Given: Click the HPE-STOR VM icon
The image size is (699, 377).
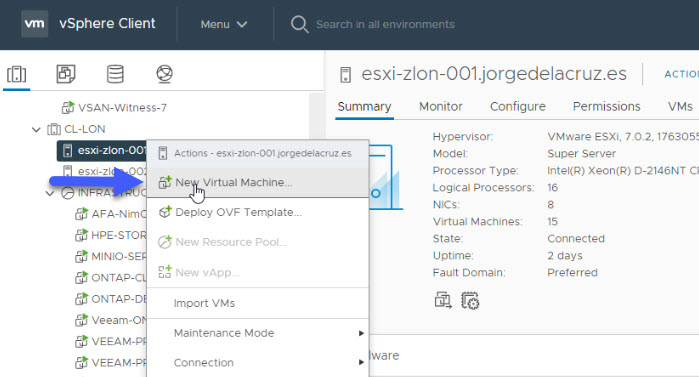Looking at the screenshot, I should pos(81,235).
